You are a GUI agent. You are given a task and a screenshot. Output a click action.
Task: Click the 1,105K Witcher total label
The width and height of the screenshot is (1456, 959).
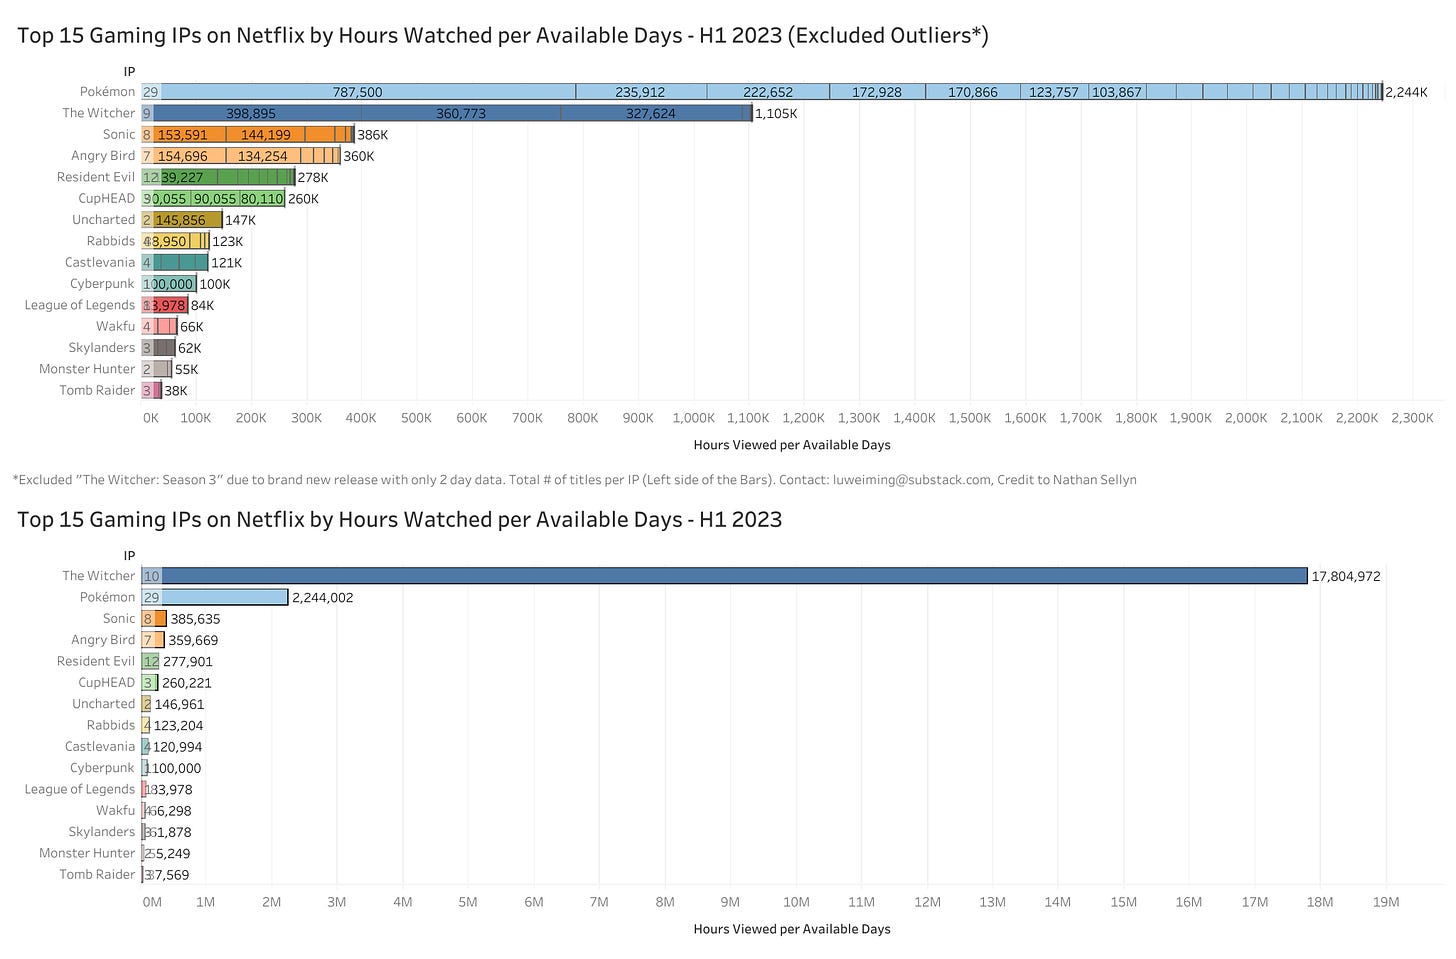click(x=776, y=114)
